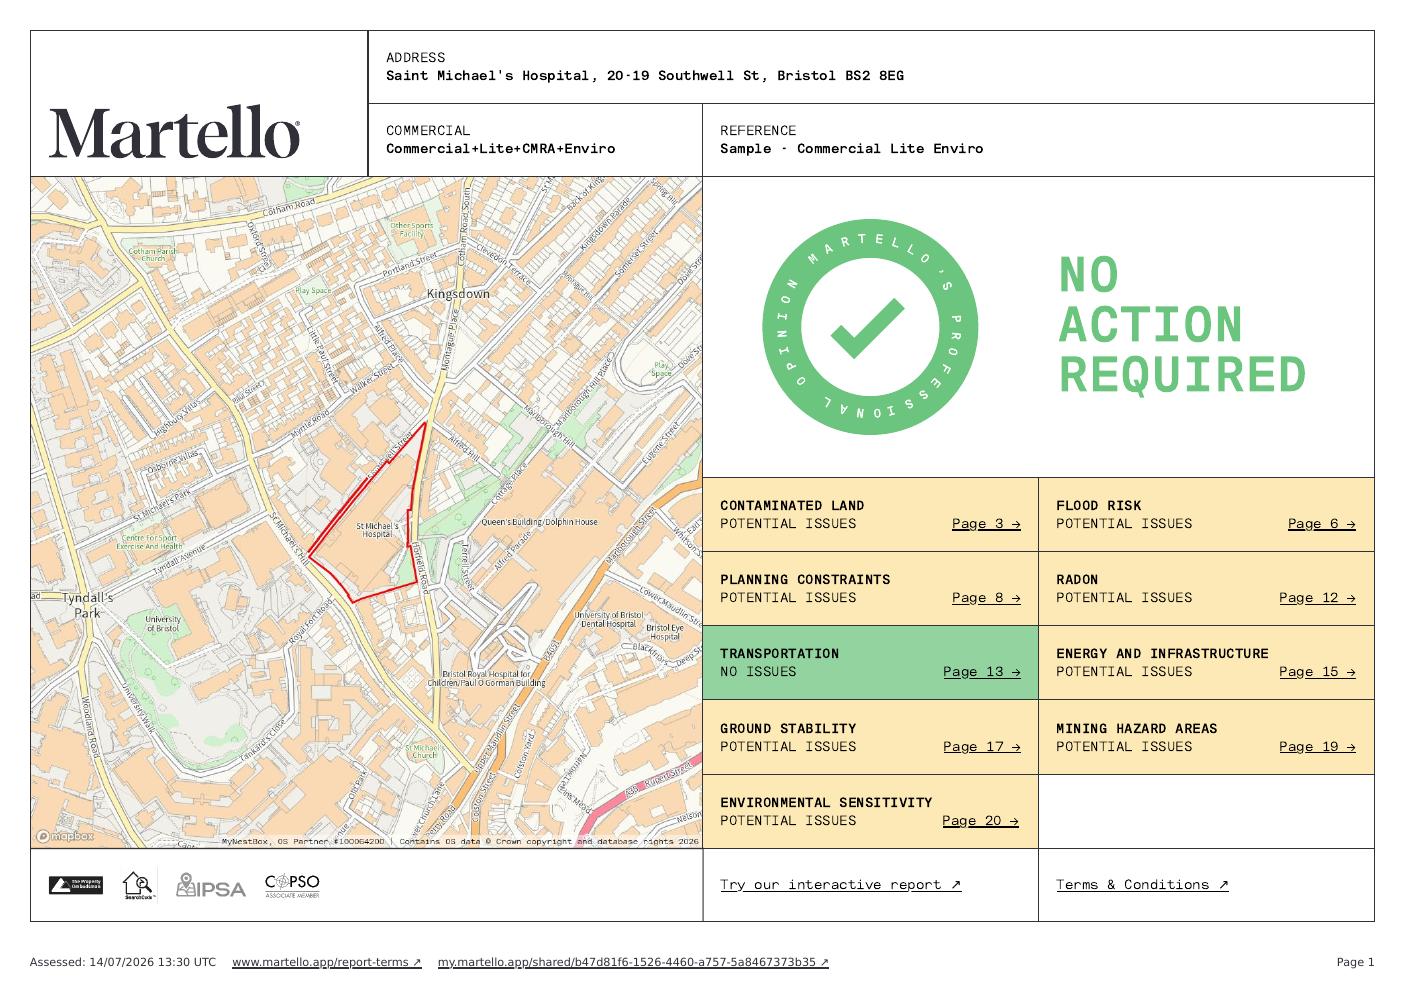This screenshot has height=994, width=1405.
Task: Open the my.martello.app shared report link
Action: [x=633, y=962]
